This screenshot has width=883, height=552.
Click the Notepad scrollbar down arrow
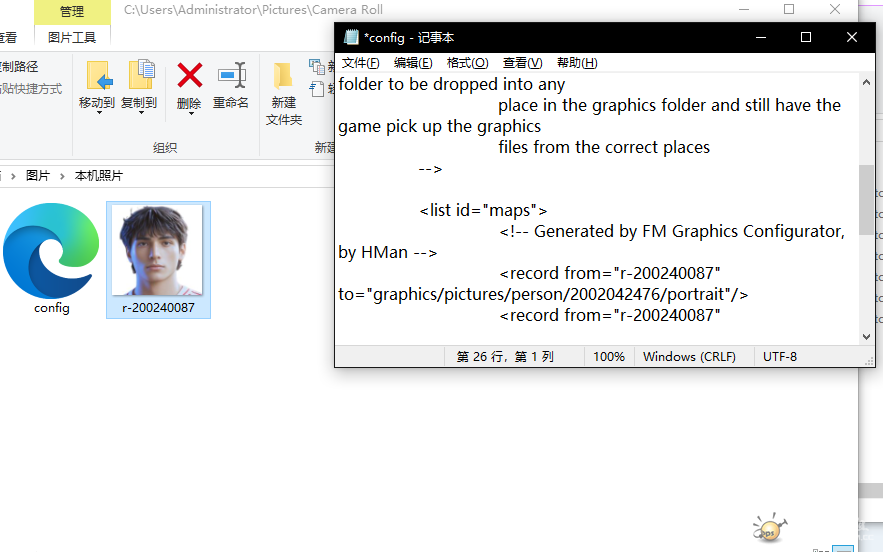tap(867, 337)
